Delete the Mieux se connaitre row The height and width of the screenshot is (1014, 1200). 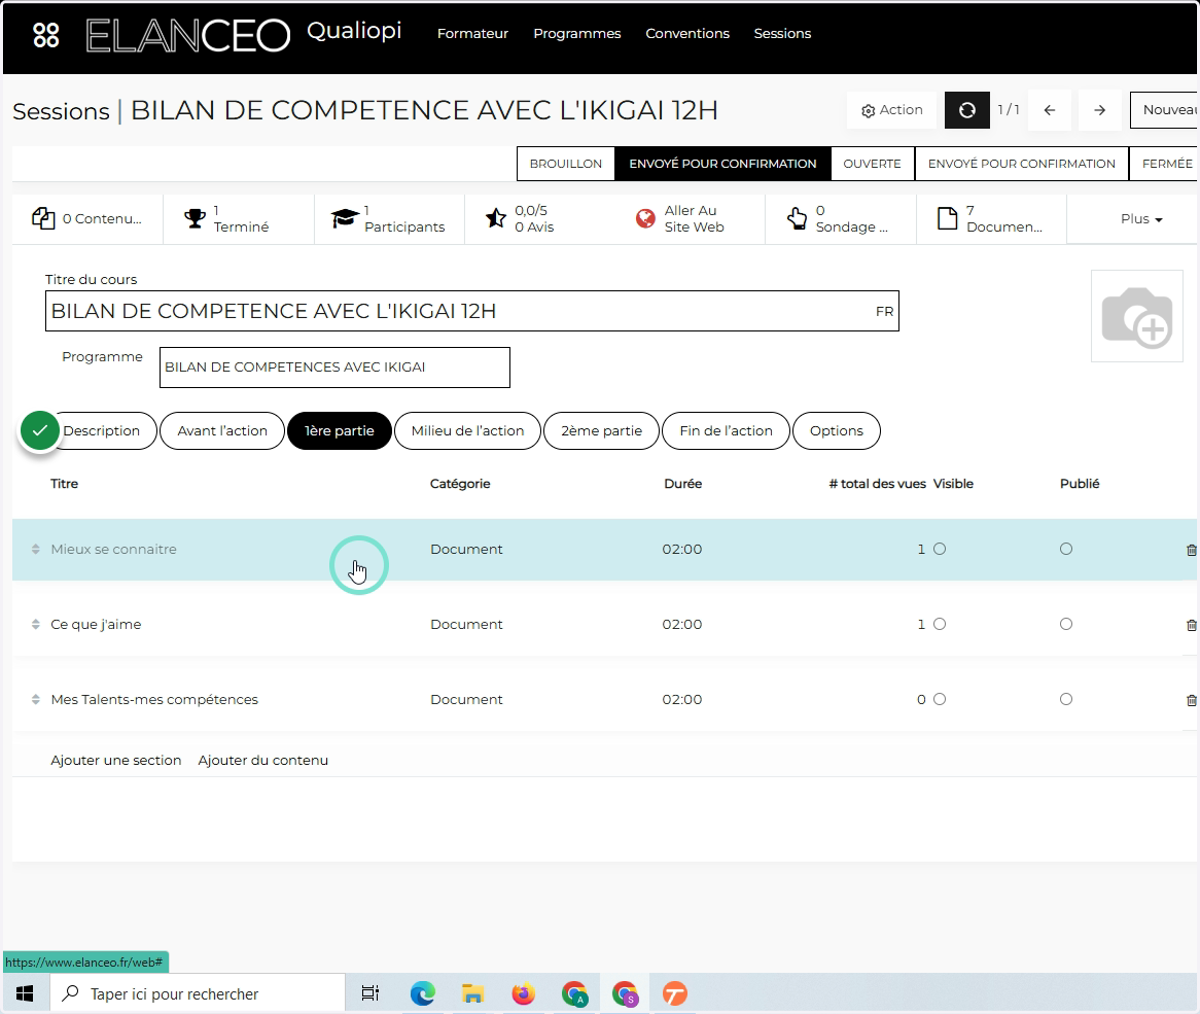click(1191, 550)
